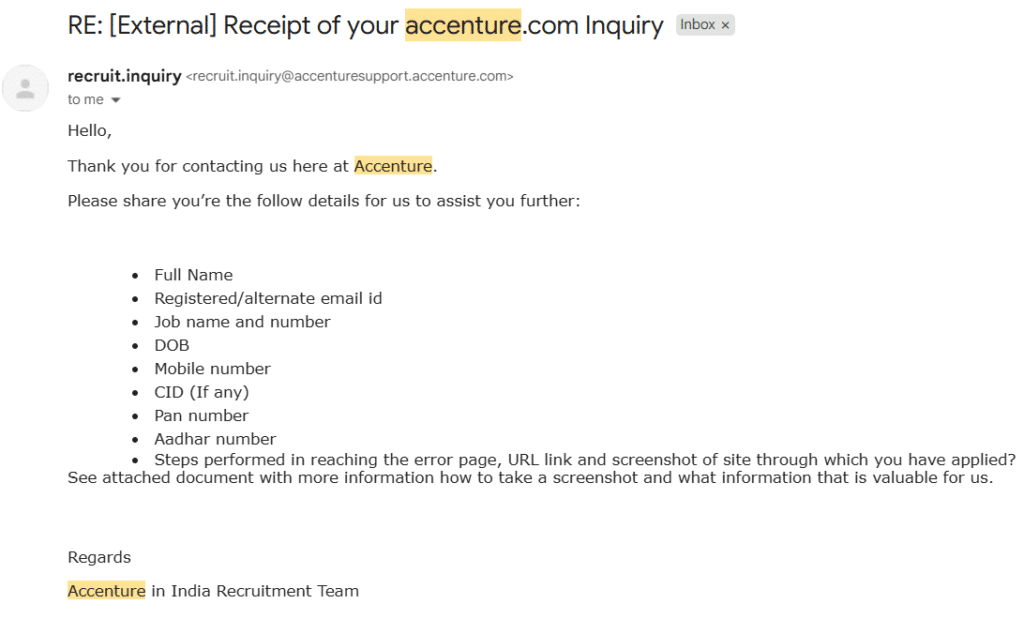Expand the recipient details via to-me arrow
Screen dimensions: 1024x619
(x=116, y=99)
